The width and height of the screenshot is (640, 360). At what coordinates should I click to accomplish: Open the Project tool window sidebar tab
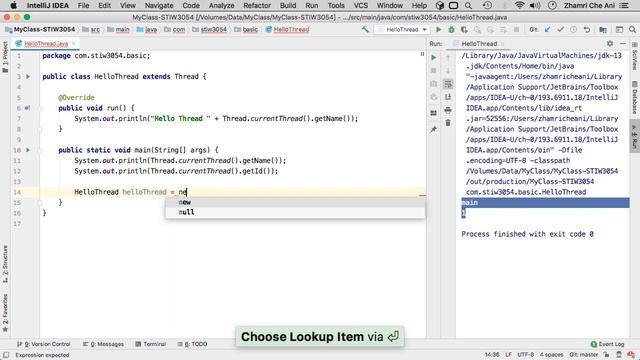click(x=5, y=57)
